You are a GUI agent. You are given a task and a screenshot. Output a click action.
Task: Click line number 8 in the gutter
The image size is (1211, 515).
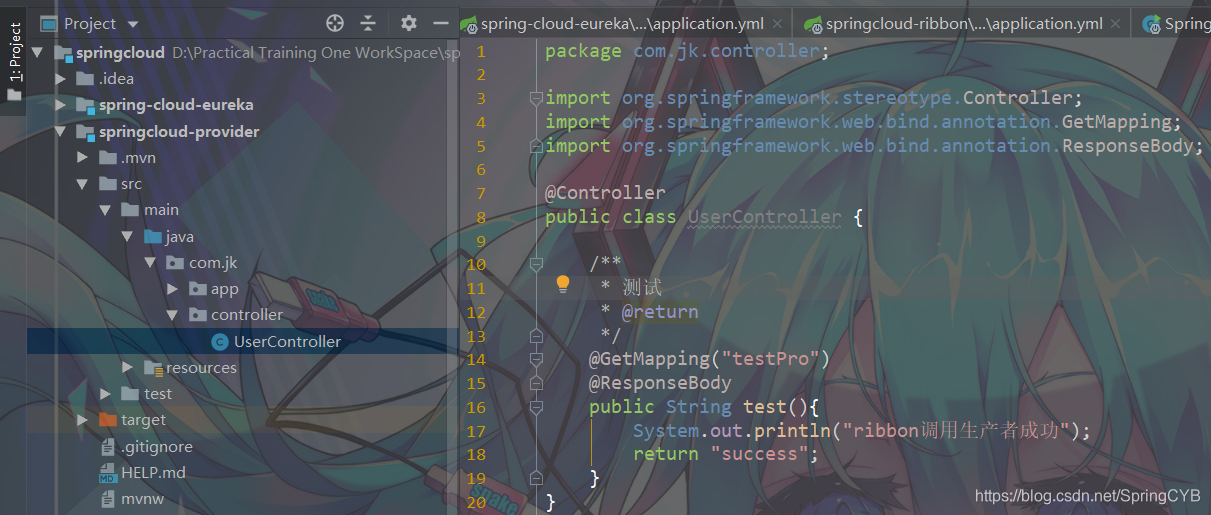click(481, 217)
